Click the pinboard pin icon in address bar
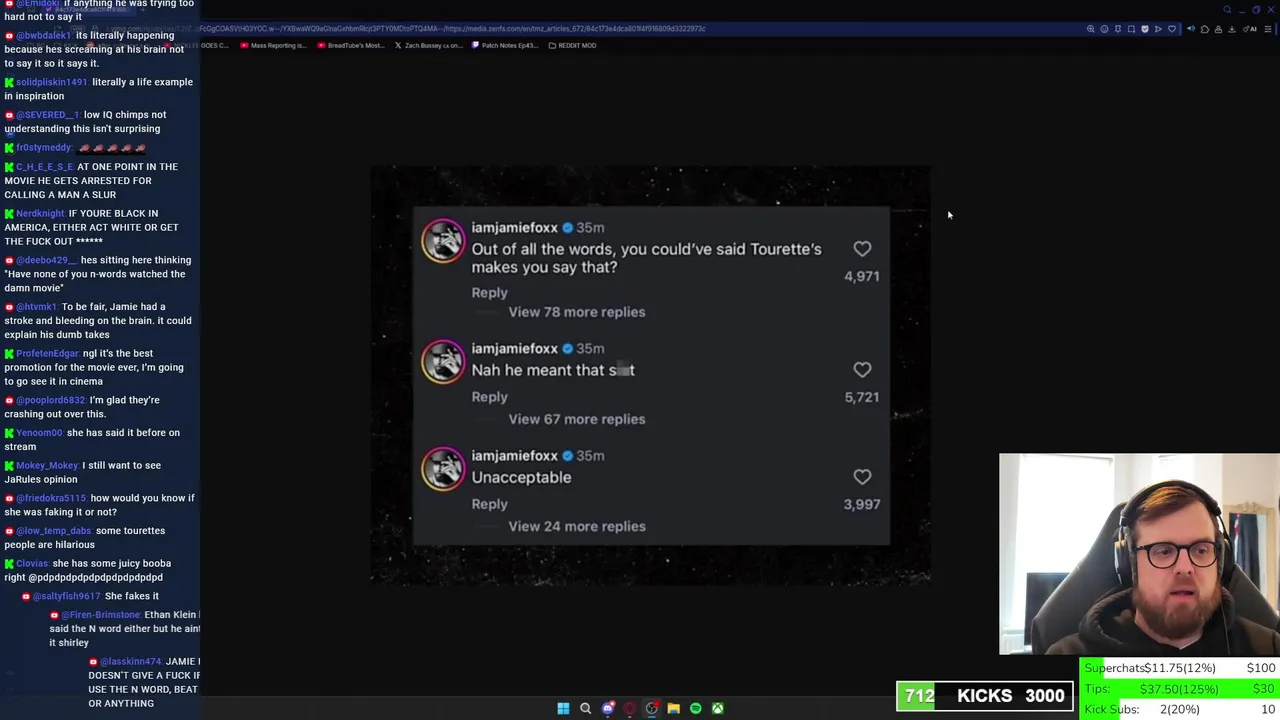 click(x=1118, y=29)
